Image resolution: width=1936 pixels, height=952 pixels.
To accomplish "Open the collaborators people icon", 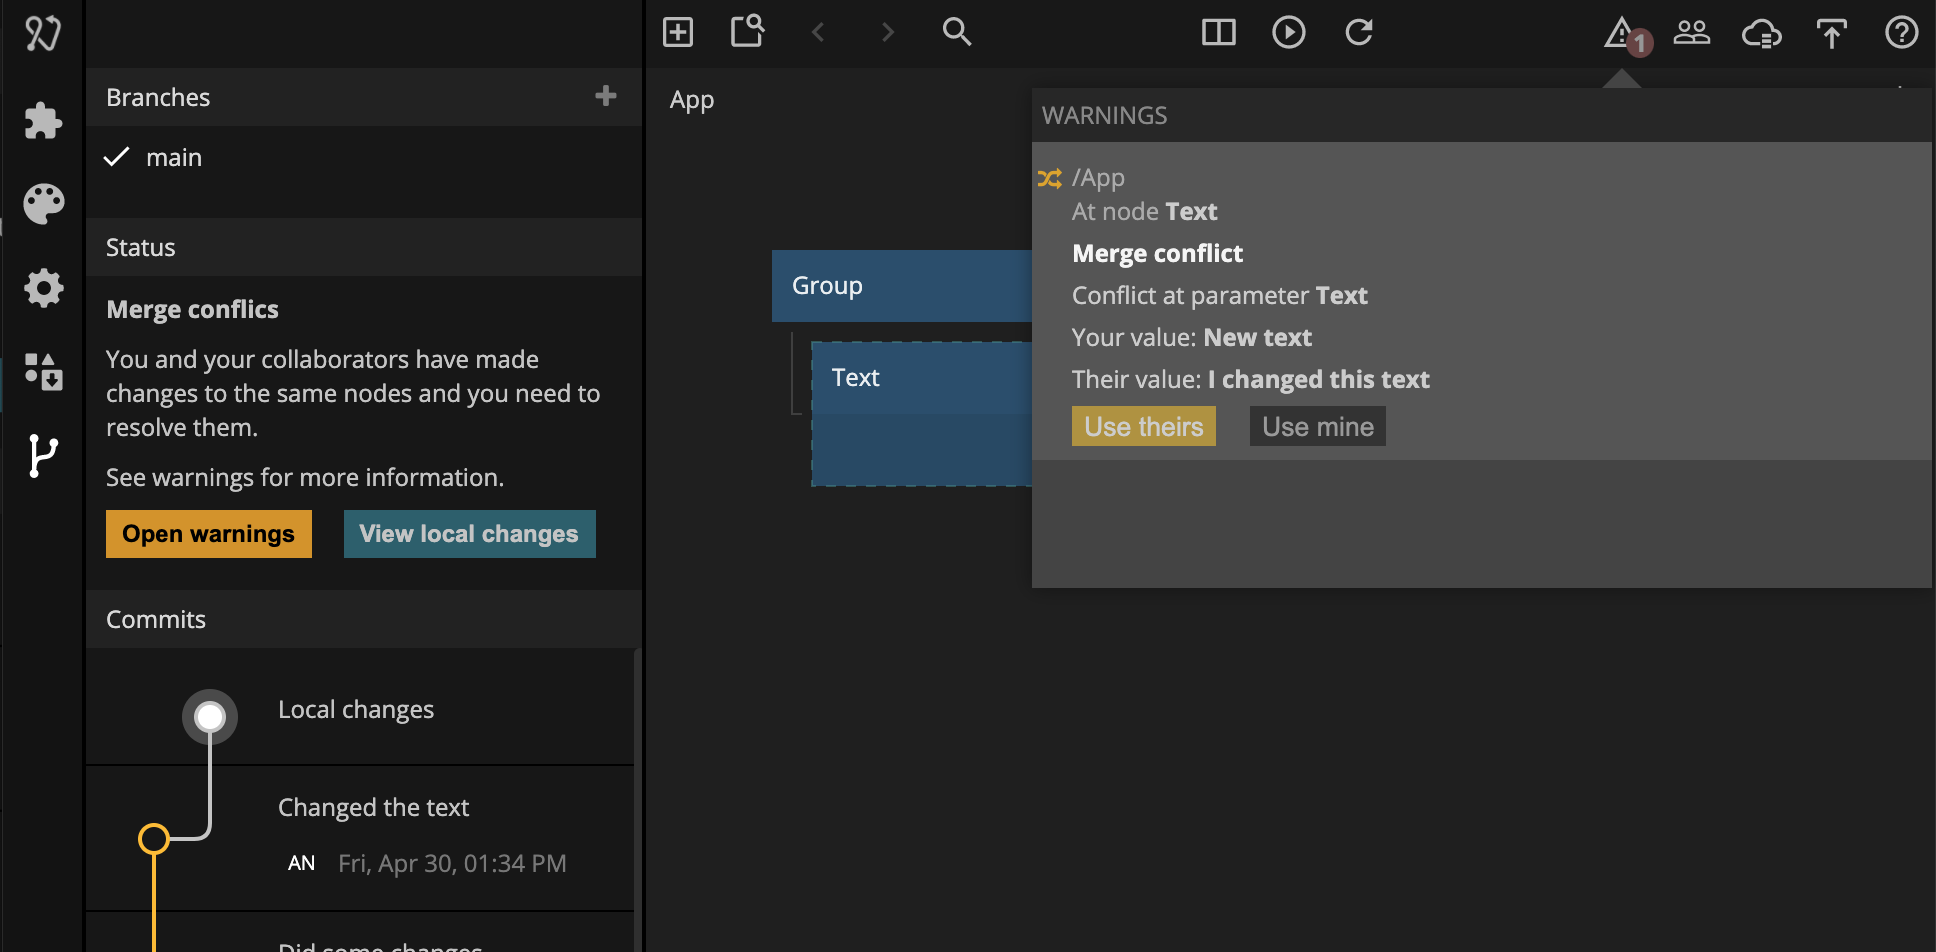I will [1692, 33].
